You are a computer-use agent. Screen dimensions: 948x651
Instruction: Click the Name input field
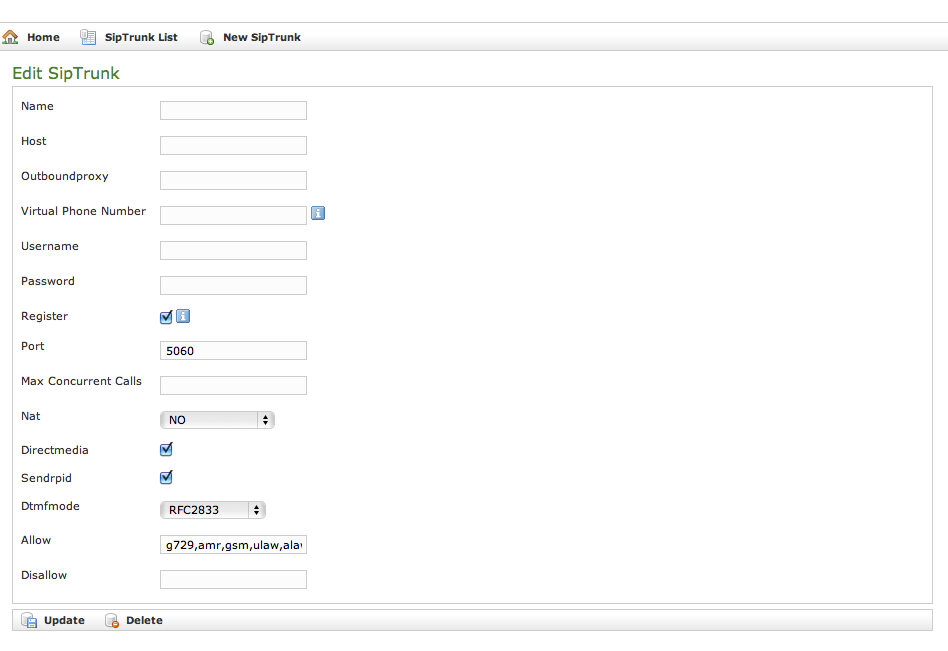click(233, 110)
